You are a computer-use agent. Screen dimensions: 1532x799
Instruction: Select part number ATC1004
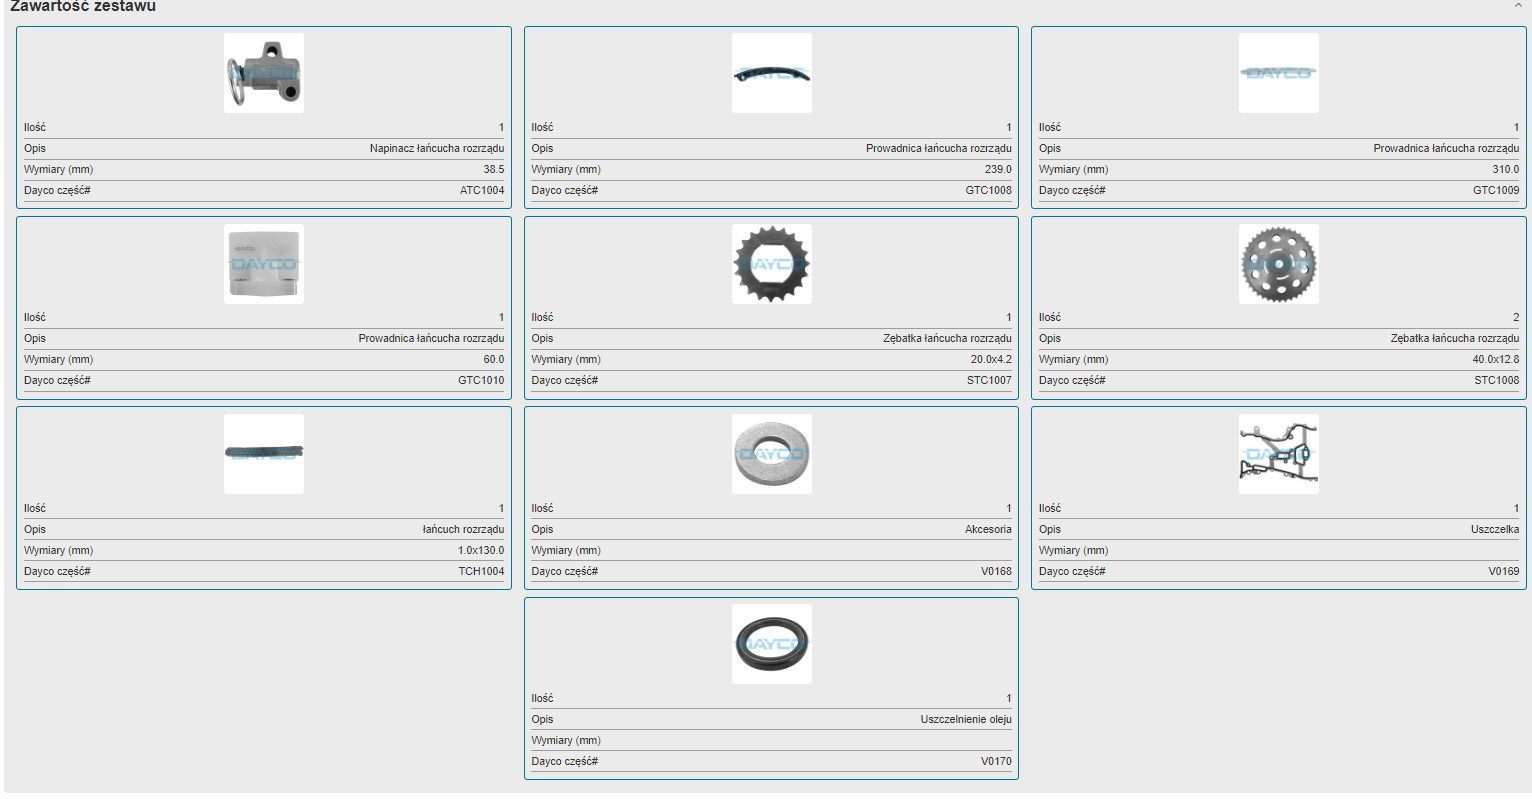(481, 190)
